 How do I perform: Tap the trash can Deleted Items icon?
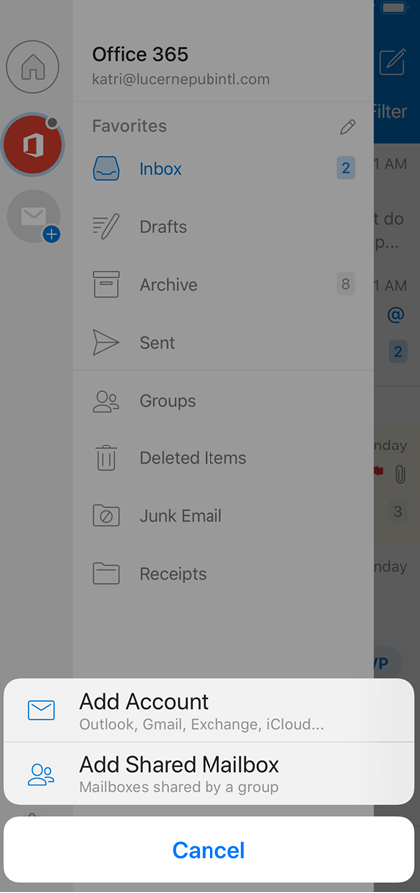tap(106, 458)
